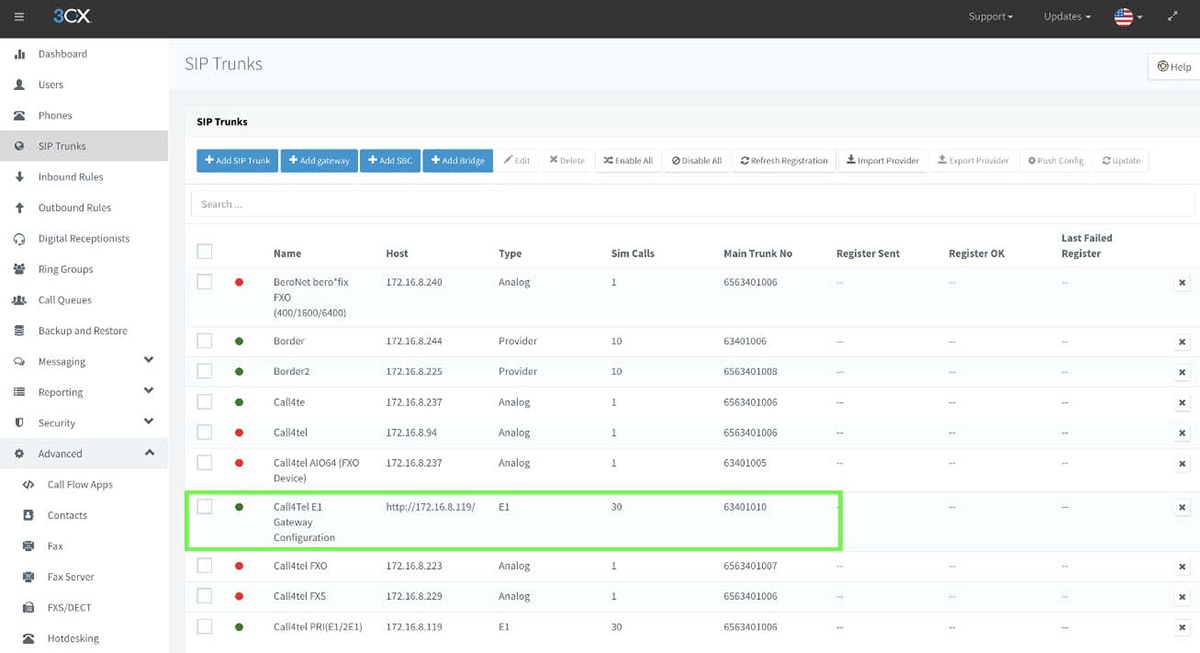Viewport: 1200px width, 653px height.
Task: Open Ring Groups from sidebar
Action: click(66, 269)
